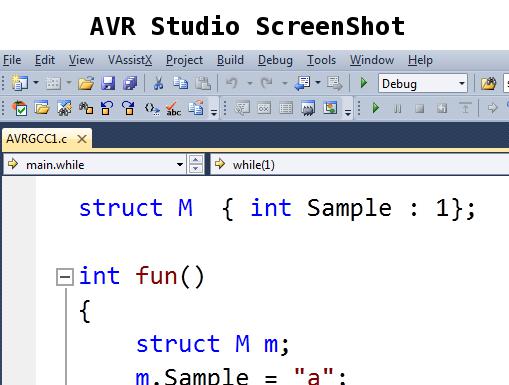509x385 pixels.
Task: Open the Build menu
Action: click(x=230, y=60)
